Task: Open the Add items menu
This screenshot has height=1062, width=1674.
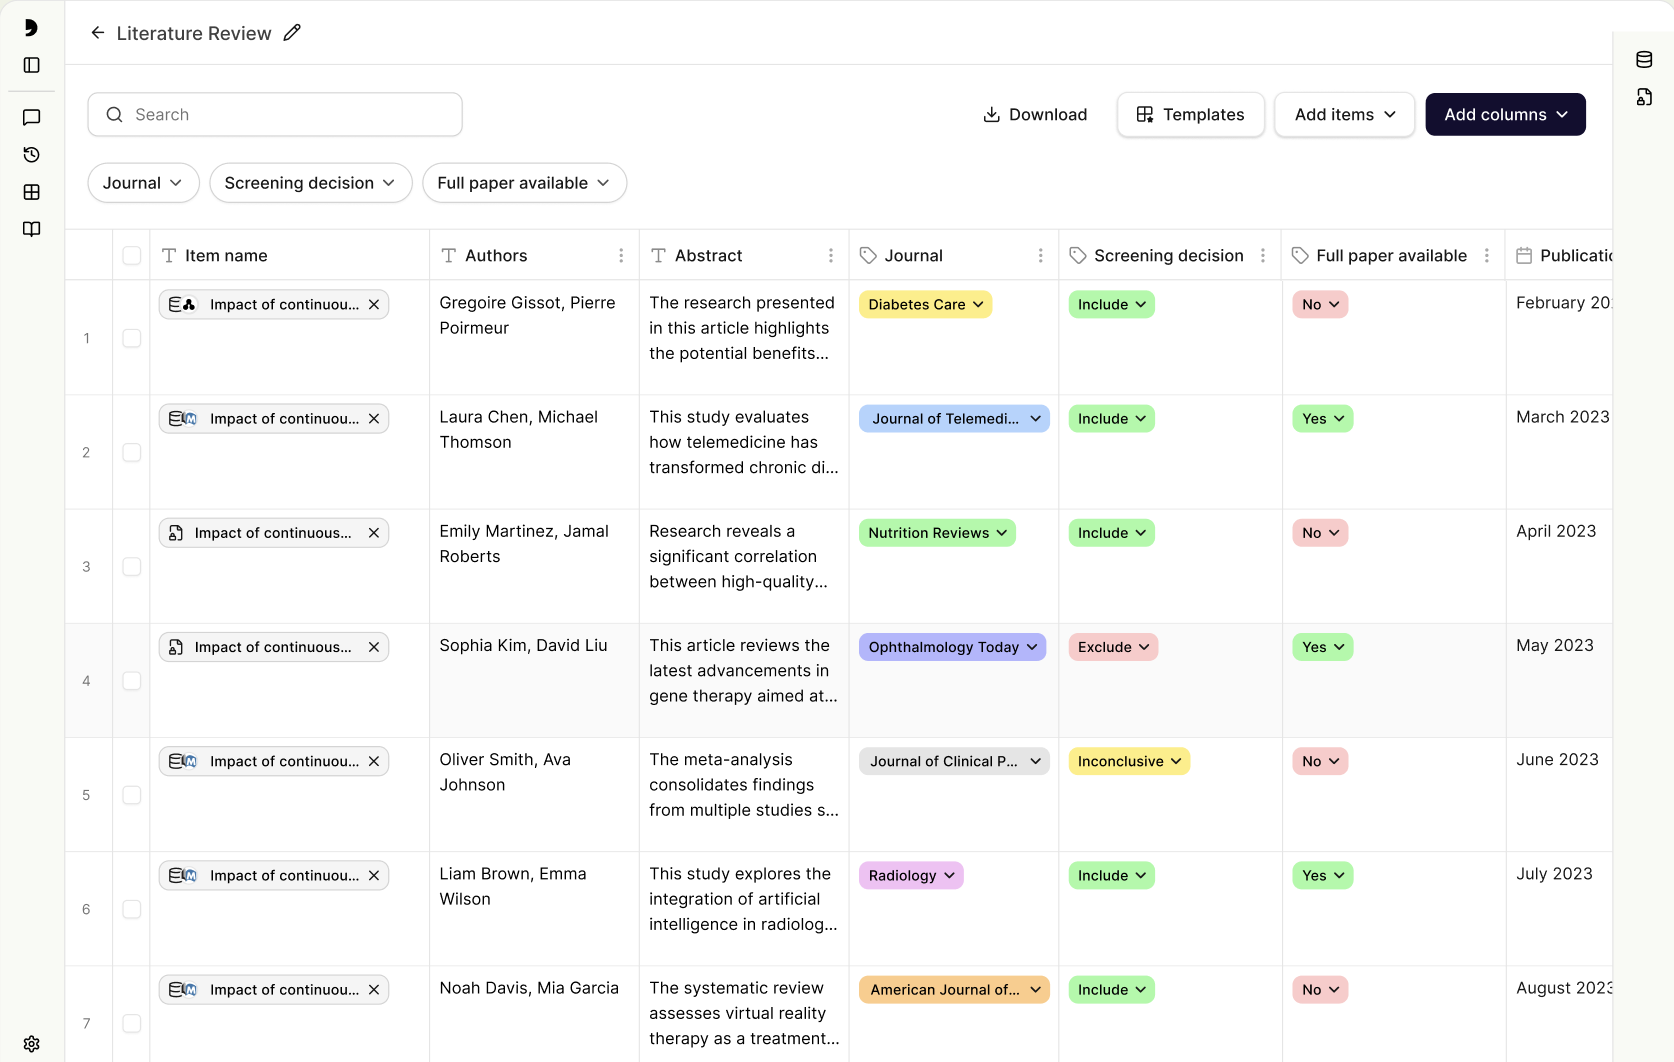Action: pos(1344,115)
